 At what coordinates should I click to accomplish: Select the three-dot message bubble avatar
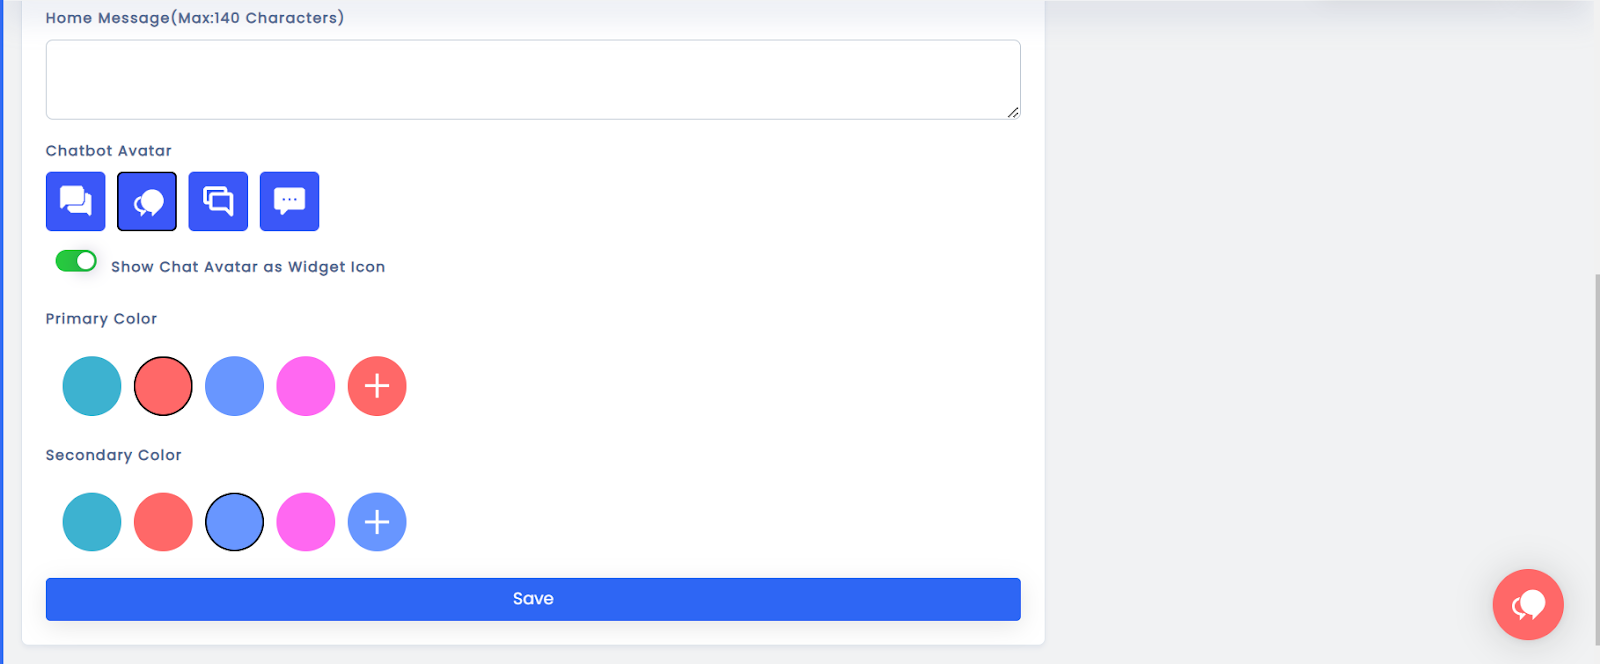click(289, 201)
